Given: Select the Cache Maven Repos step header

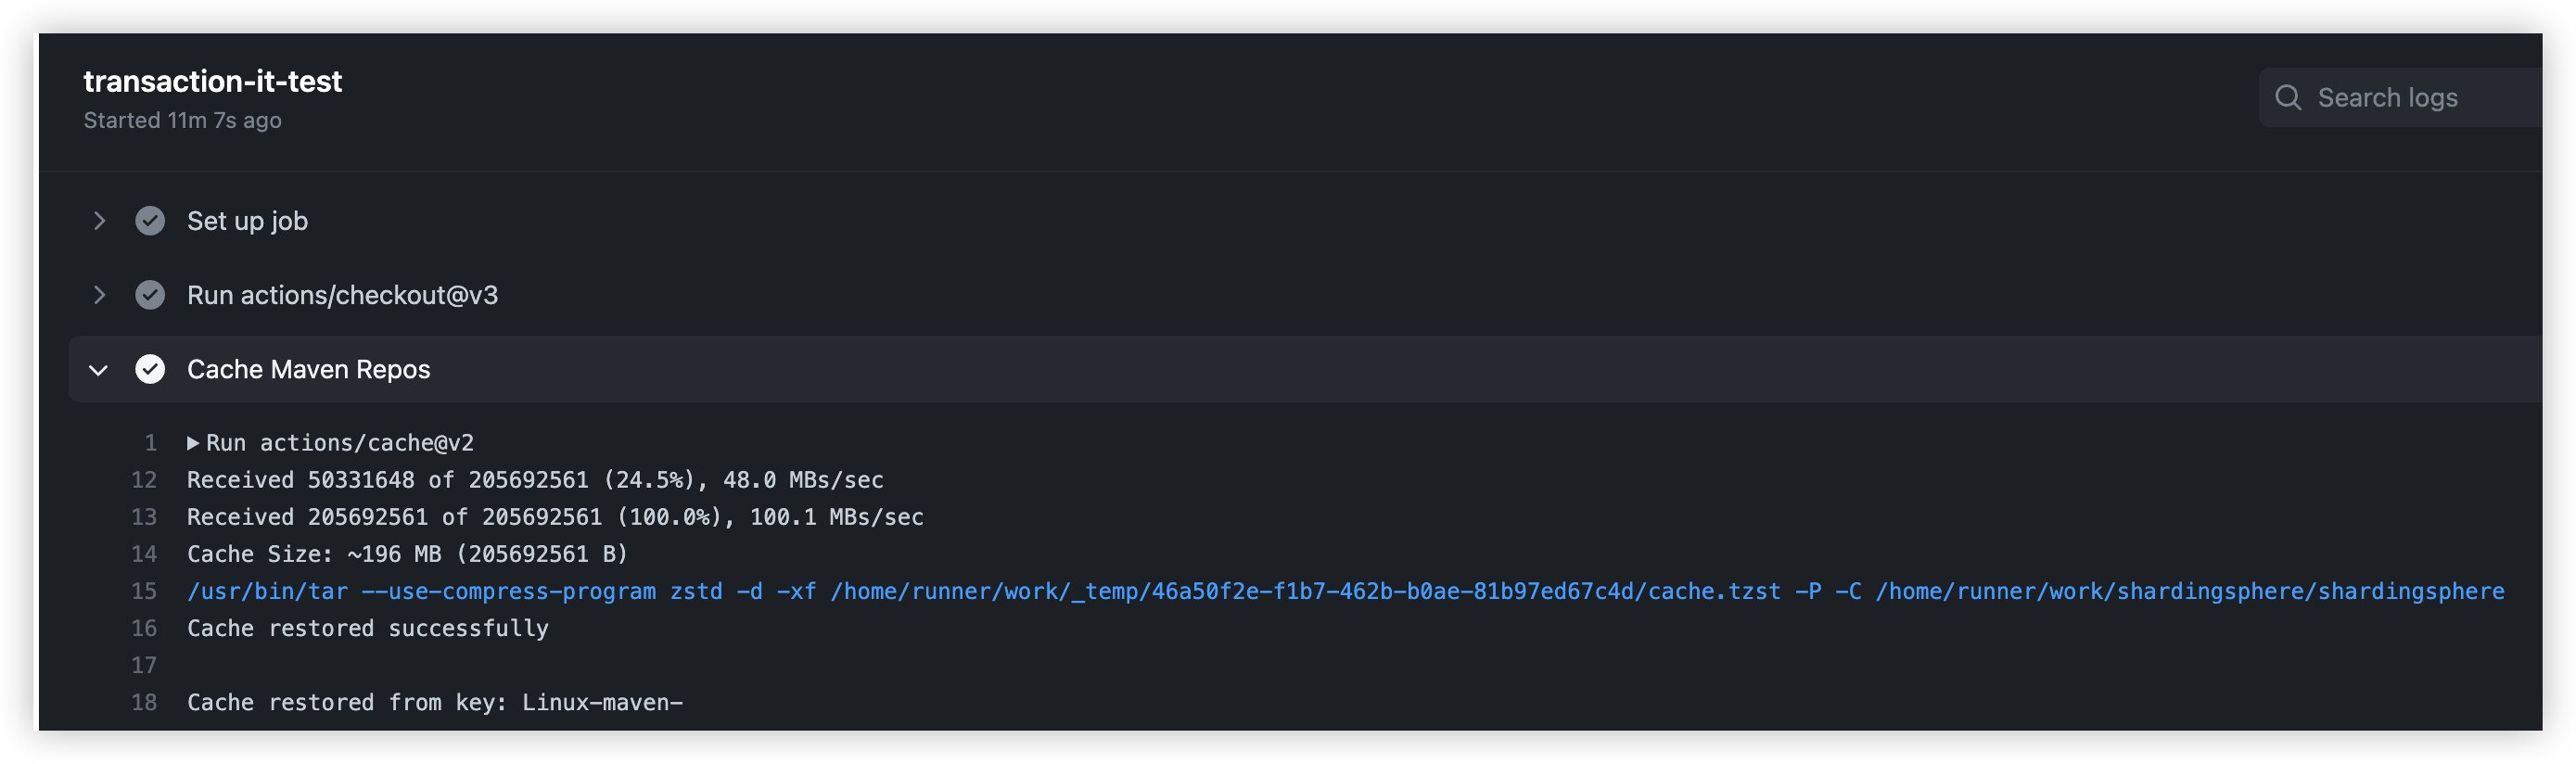Looking at the screenshot, I should 308,369.
